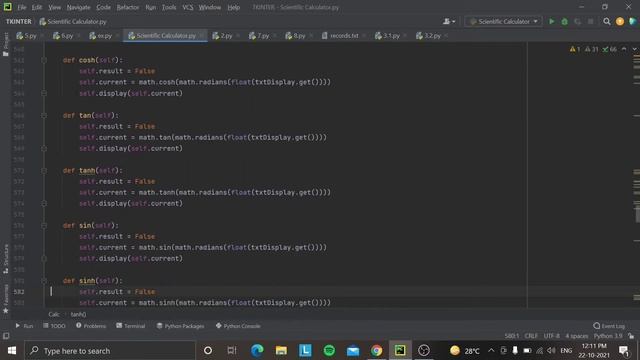Open Spotify from the taskbar
The height and width of the screenshot is (360, 640).
coord(329,351)
